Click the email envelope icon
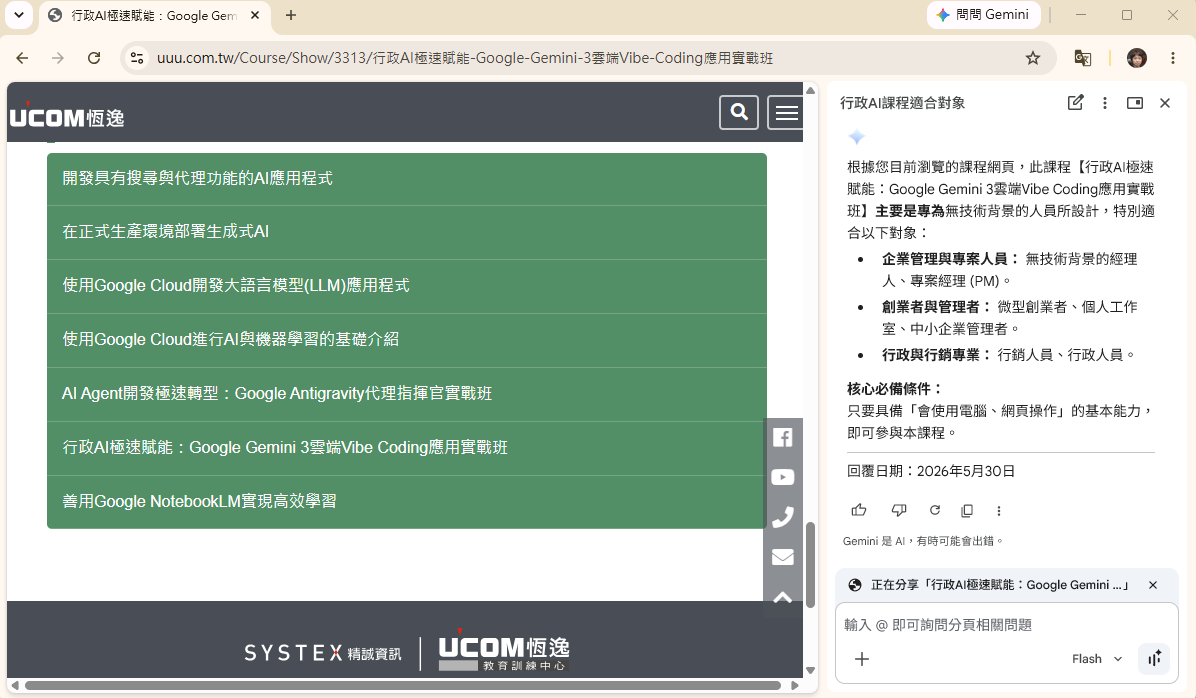Viewport: 1196px width, 698px height. pos(783,557)
